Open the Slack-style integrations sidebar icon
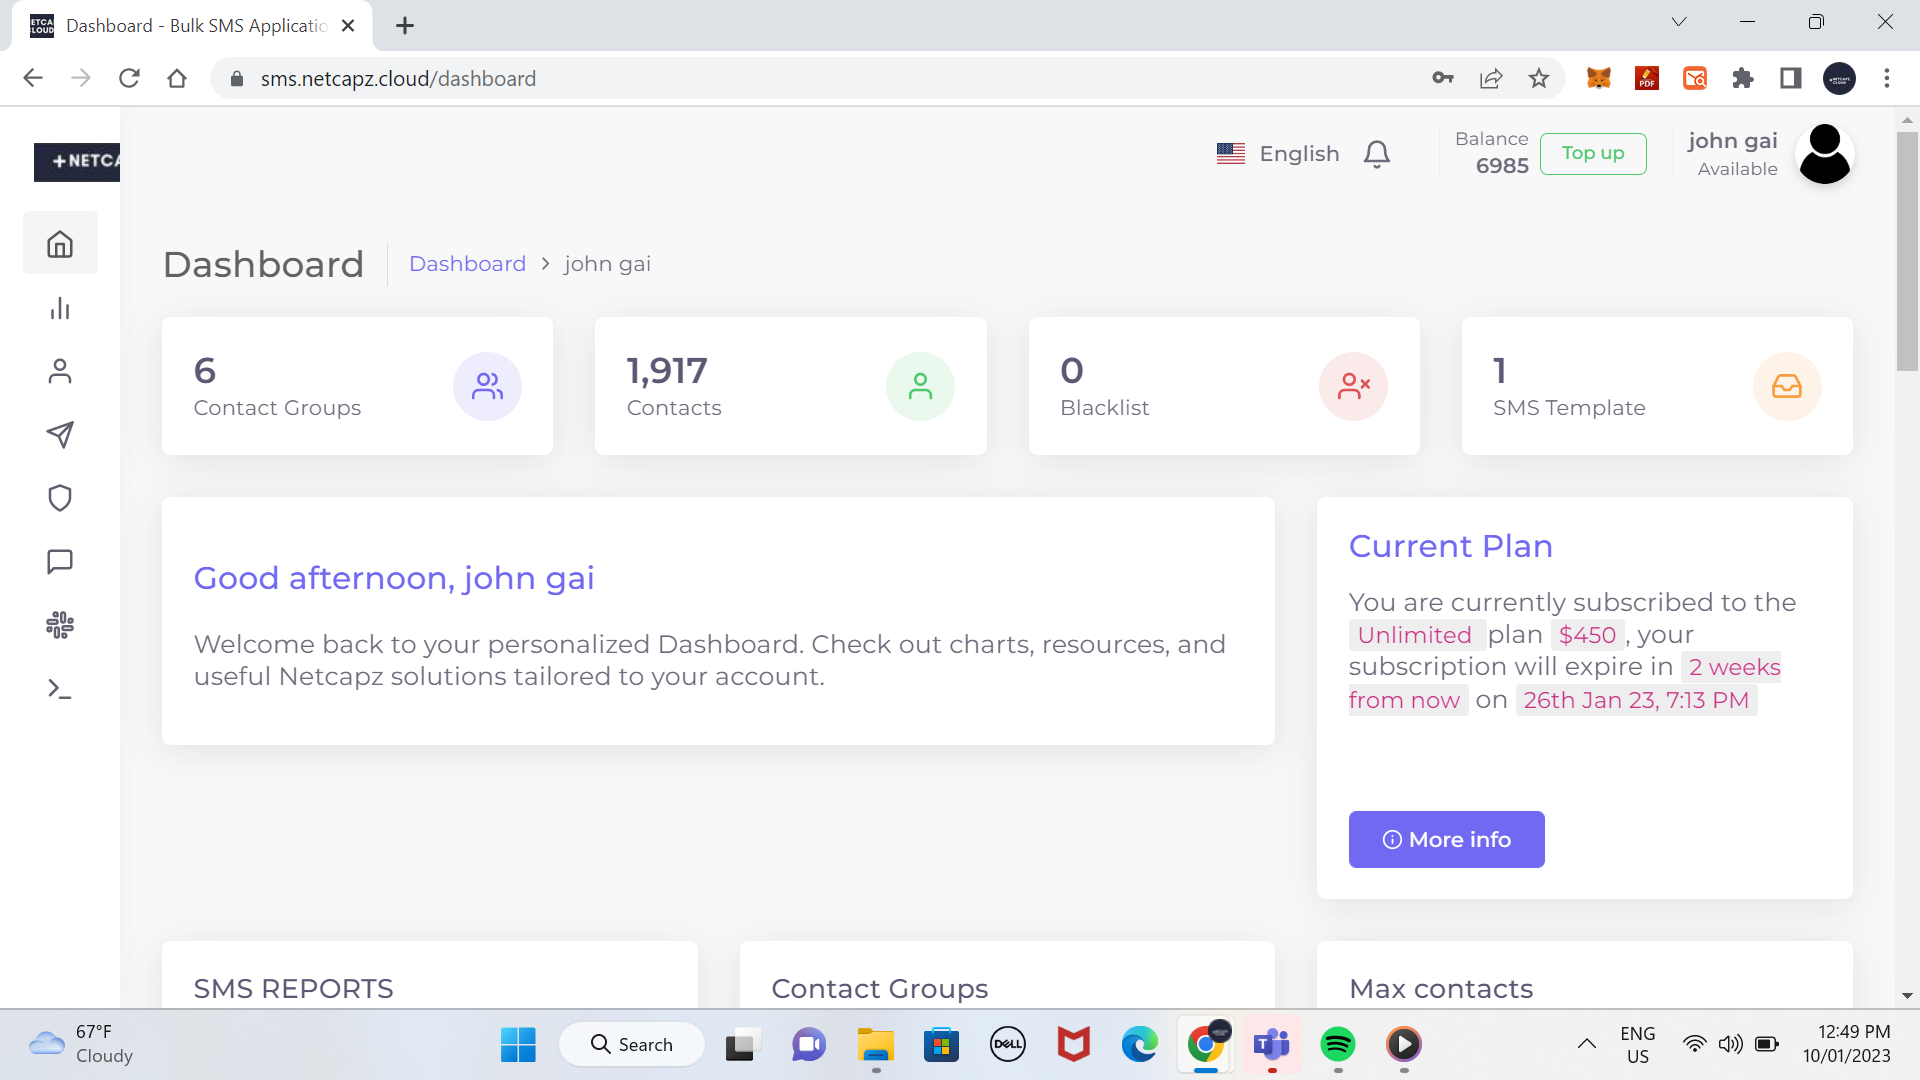The image size is (1920, 1080). pyautogui.click(x=60, y=625)
